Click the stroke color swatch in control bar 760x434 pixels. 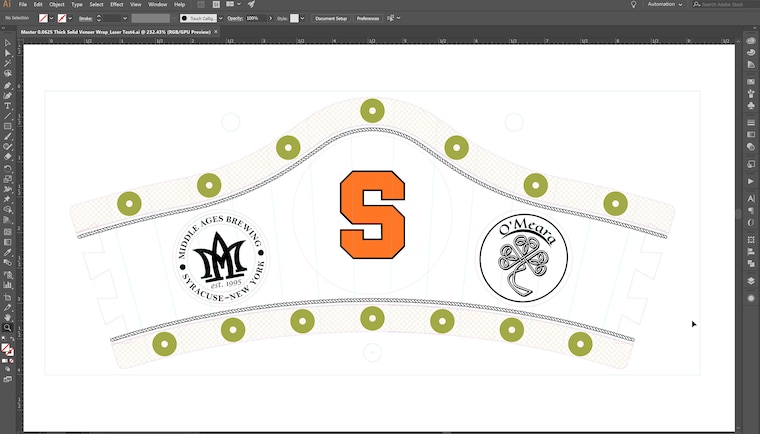point(62,18)
